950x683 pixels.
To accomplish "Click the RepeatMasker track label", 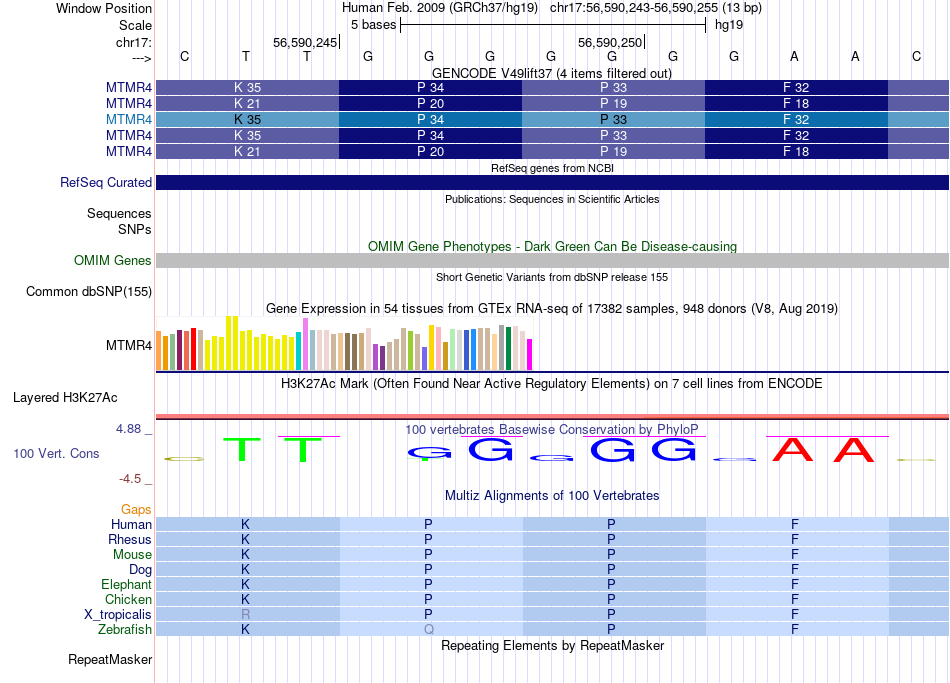I will pos(110,659).
